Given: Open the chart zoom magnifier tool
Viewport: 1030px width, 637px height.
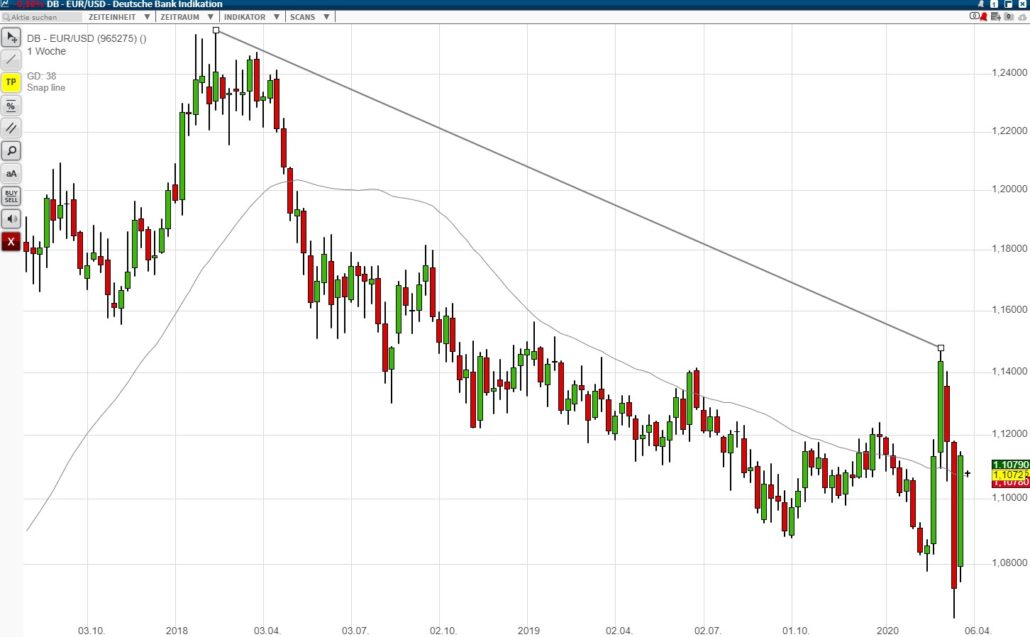Looking at the screenshot, I should point(11,150).
